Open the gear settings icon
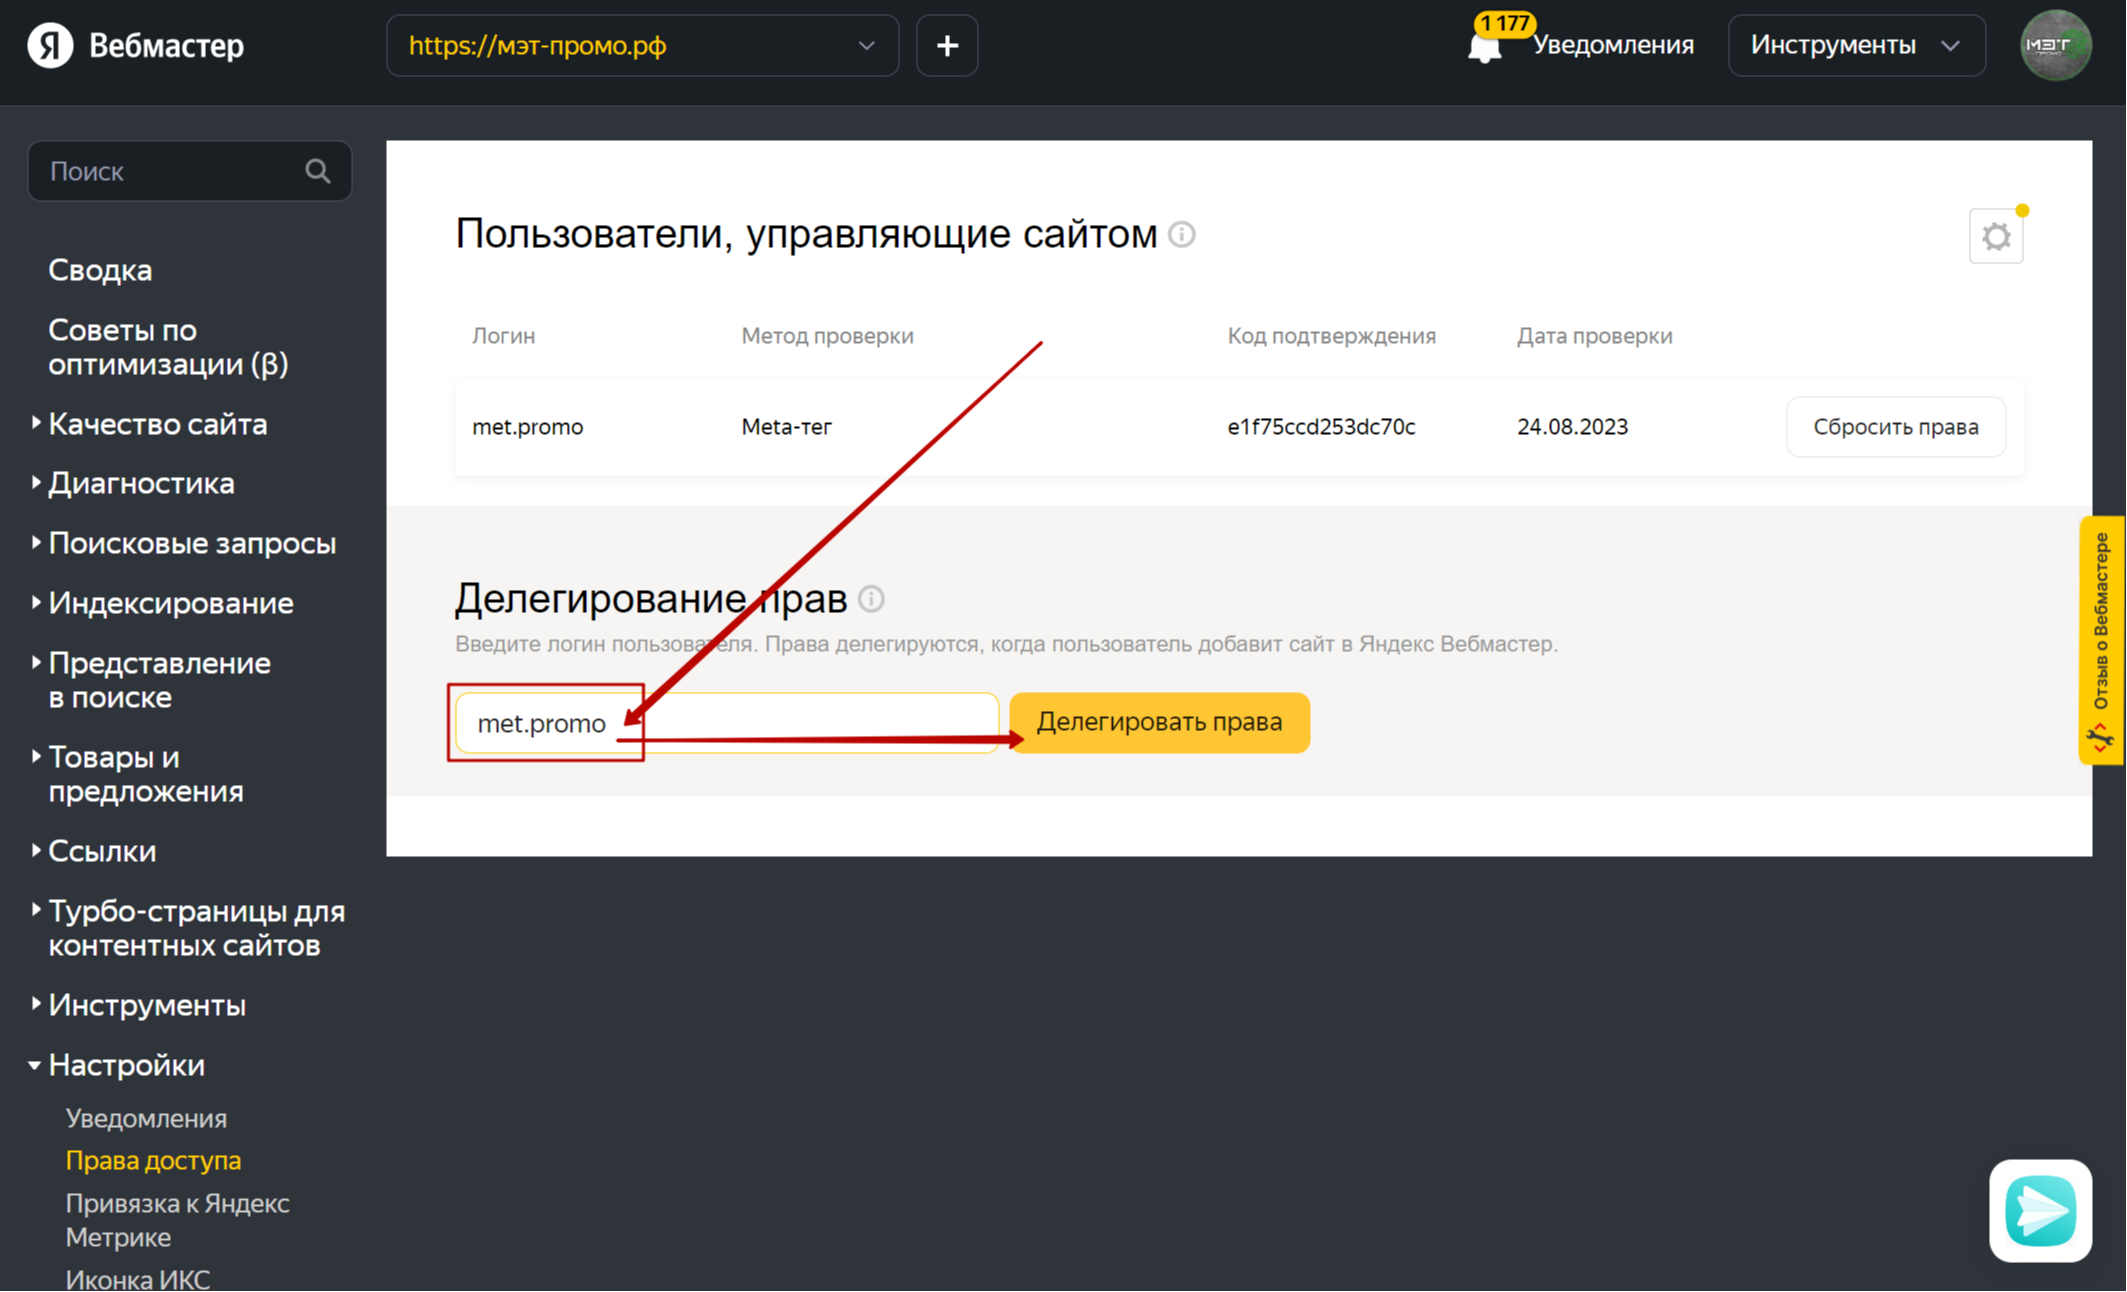This screenshot has width=2127, height=1292. [x=1996, y=236]
